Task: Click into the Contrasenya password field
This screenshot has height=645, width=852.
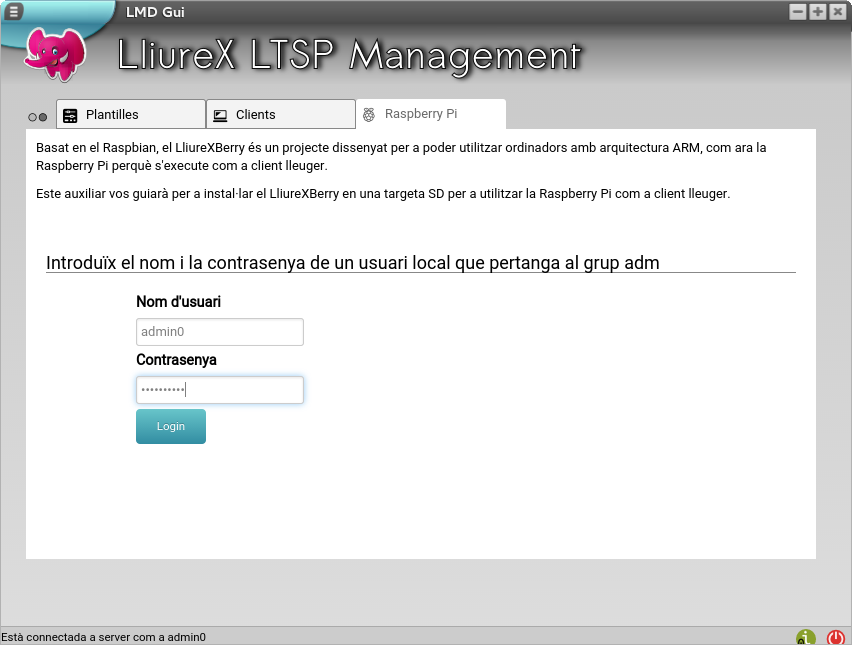Action: pos(219,390)
